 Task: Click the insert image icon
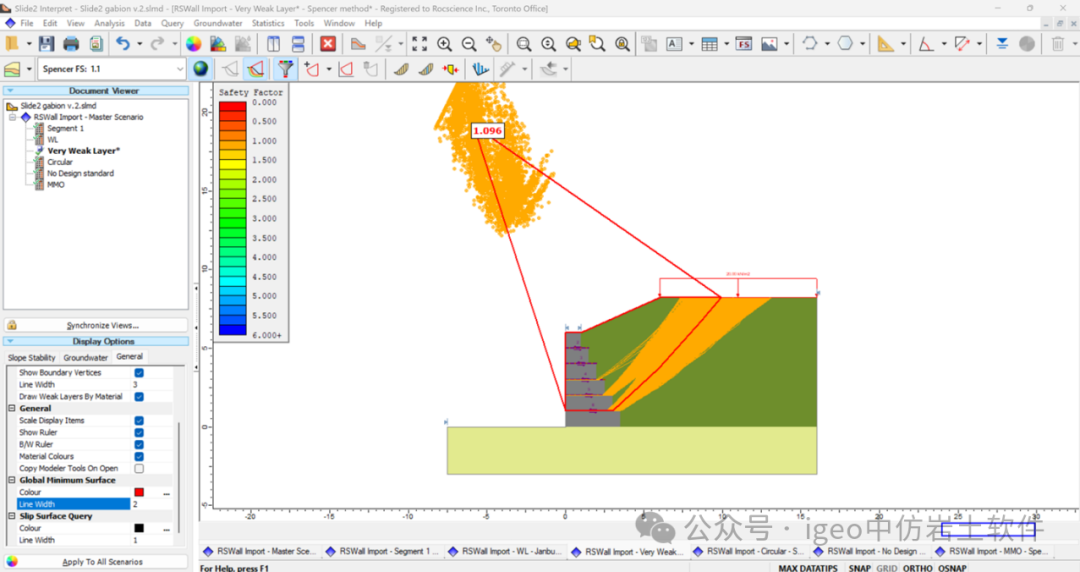(769, 44)
